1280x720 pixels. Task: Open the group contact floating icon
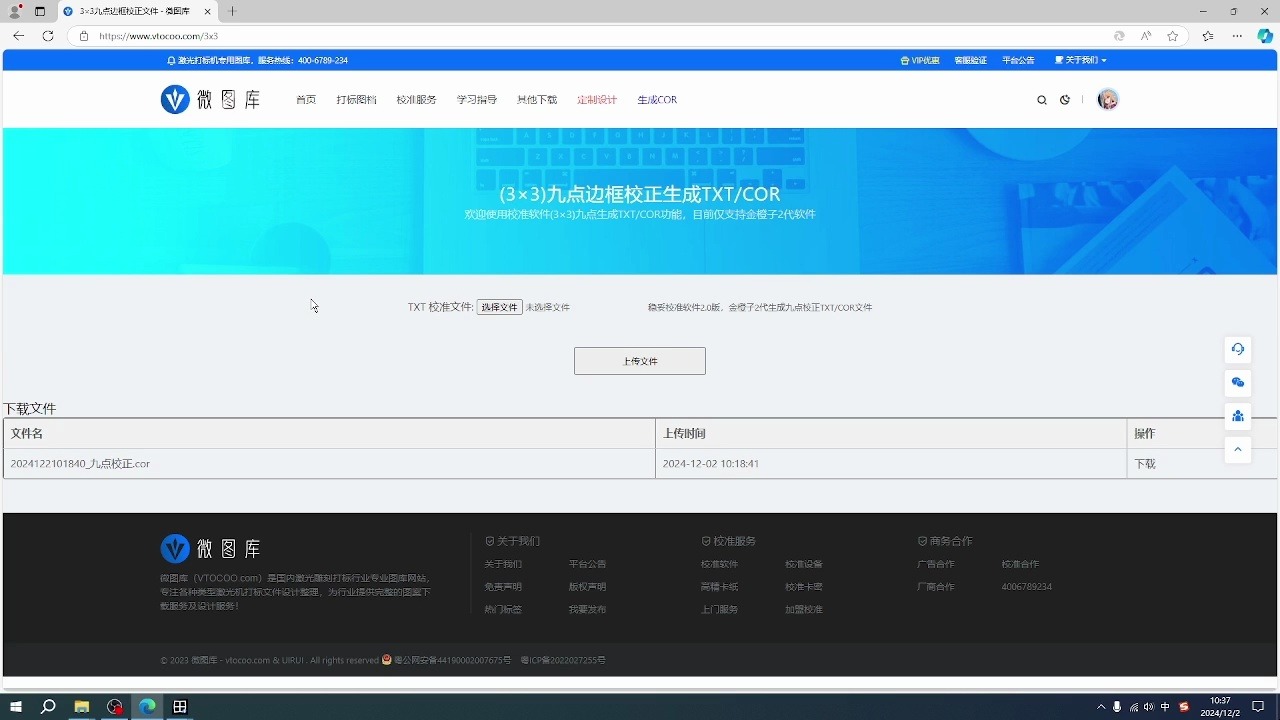click(x=1238, y=416)
